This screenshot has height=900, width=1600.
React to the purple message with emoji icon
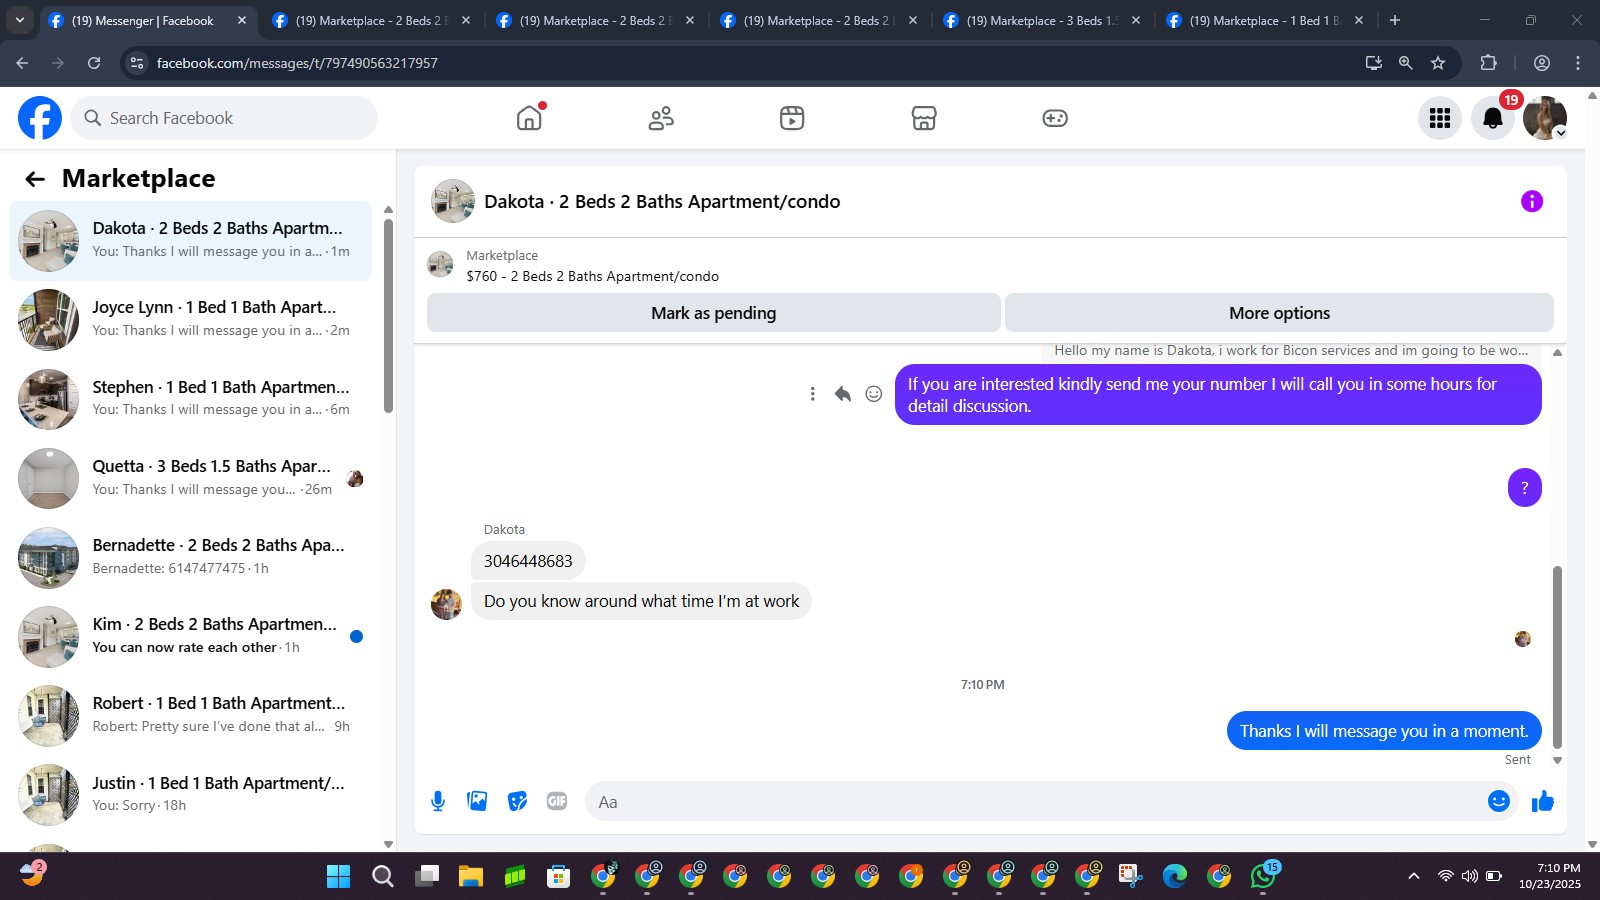(x=874, y=394)
